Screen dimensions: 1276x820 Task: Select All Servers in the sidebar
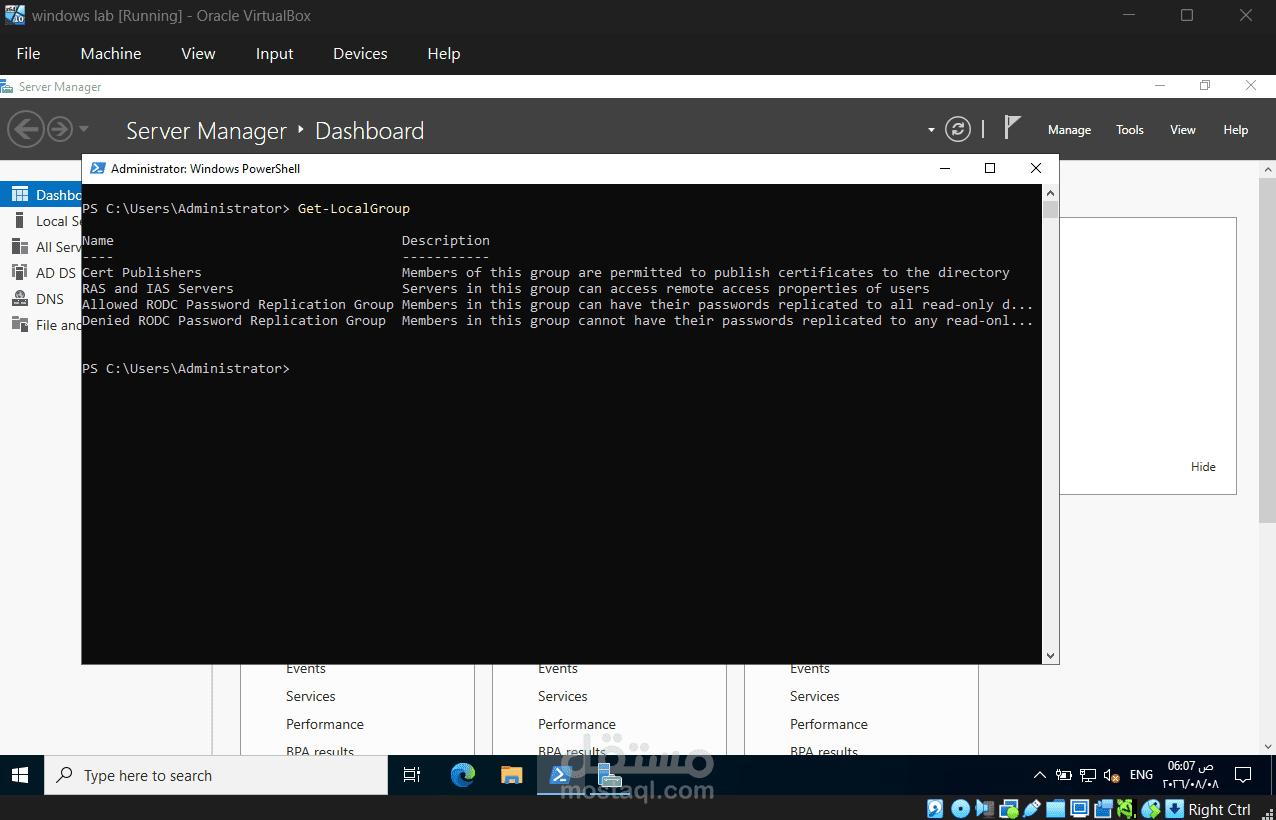(x=41, y=247)
